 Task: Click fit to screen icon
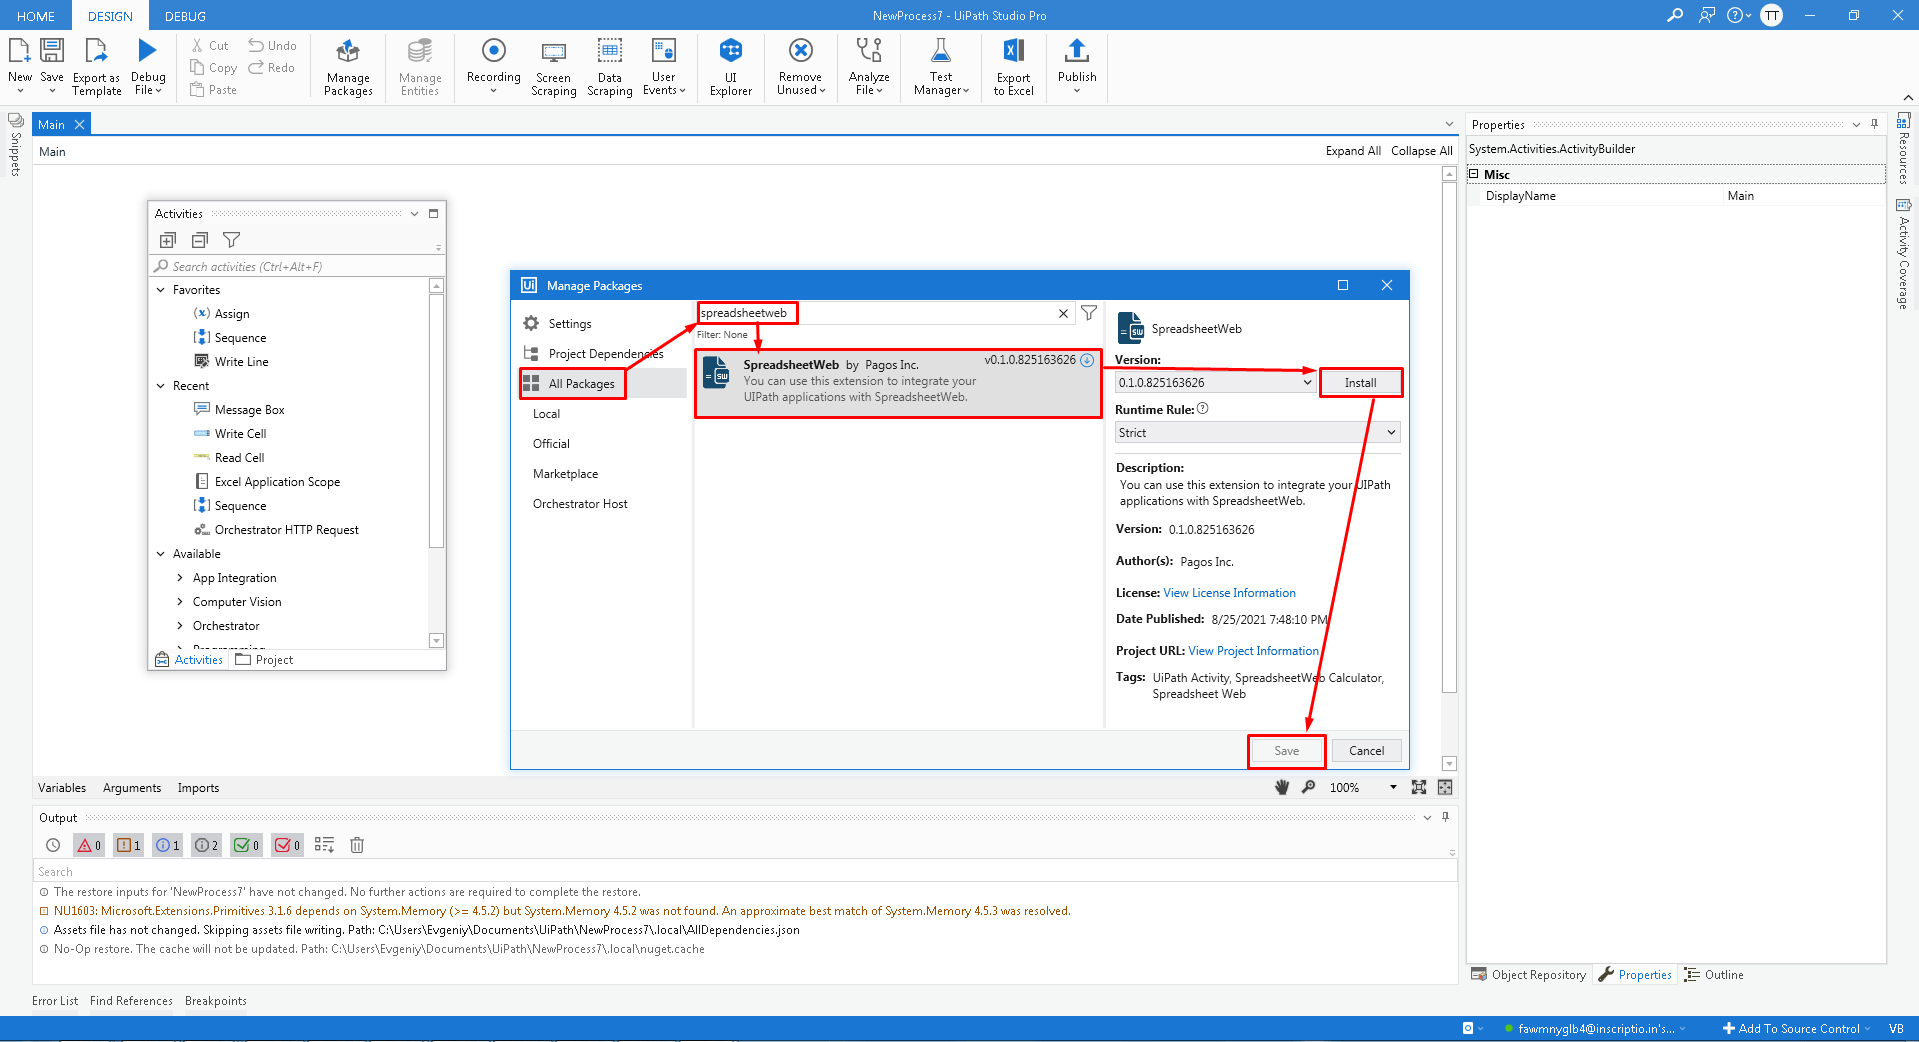(1418, 787)
